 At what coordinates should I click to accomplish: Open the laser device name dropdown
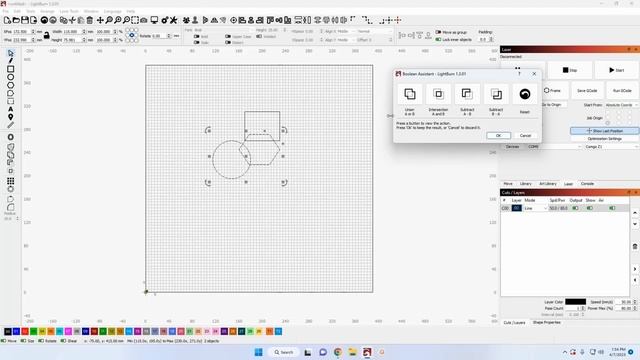(x=611, y=147)
